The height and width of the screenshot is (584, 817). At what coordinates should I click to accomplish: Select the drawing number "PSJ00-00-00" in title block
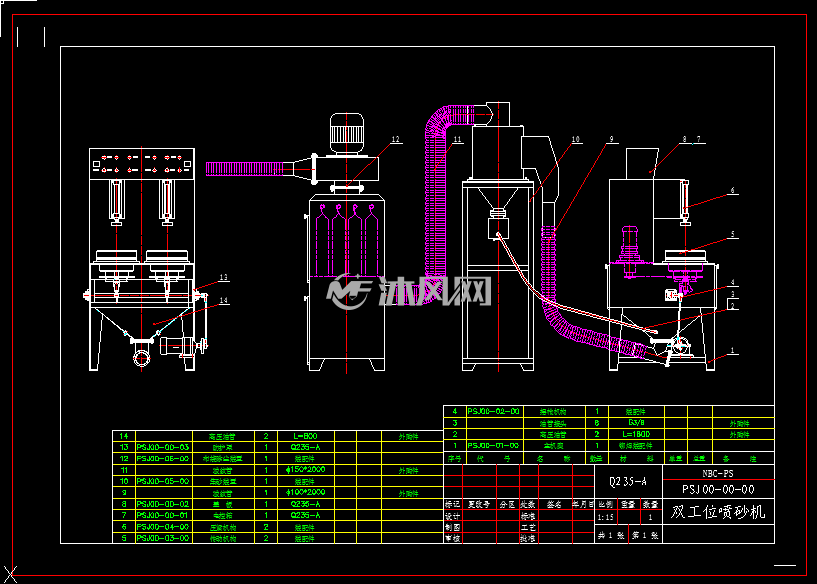pyautogui.click(x=718, y=489)
